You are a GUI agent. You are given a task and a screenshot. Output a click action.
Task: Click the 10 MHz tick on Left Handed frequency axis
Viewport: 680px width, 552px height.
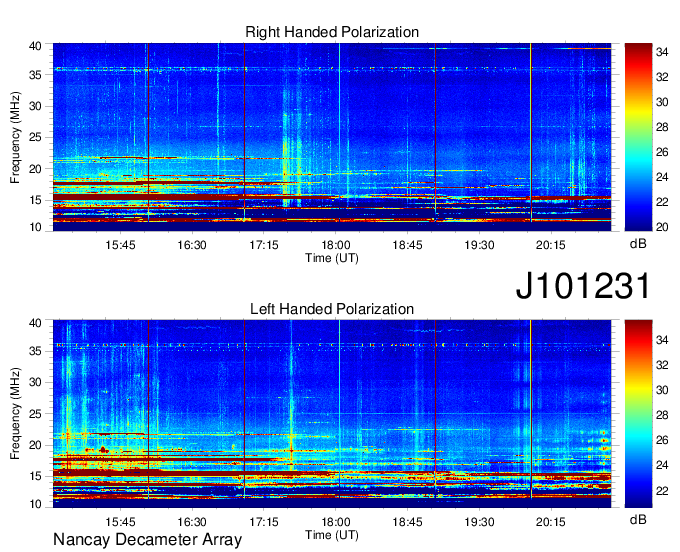[x=35, y=504]
